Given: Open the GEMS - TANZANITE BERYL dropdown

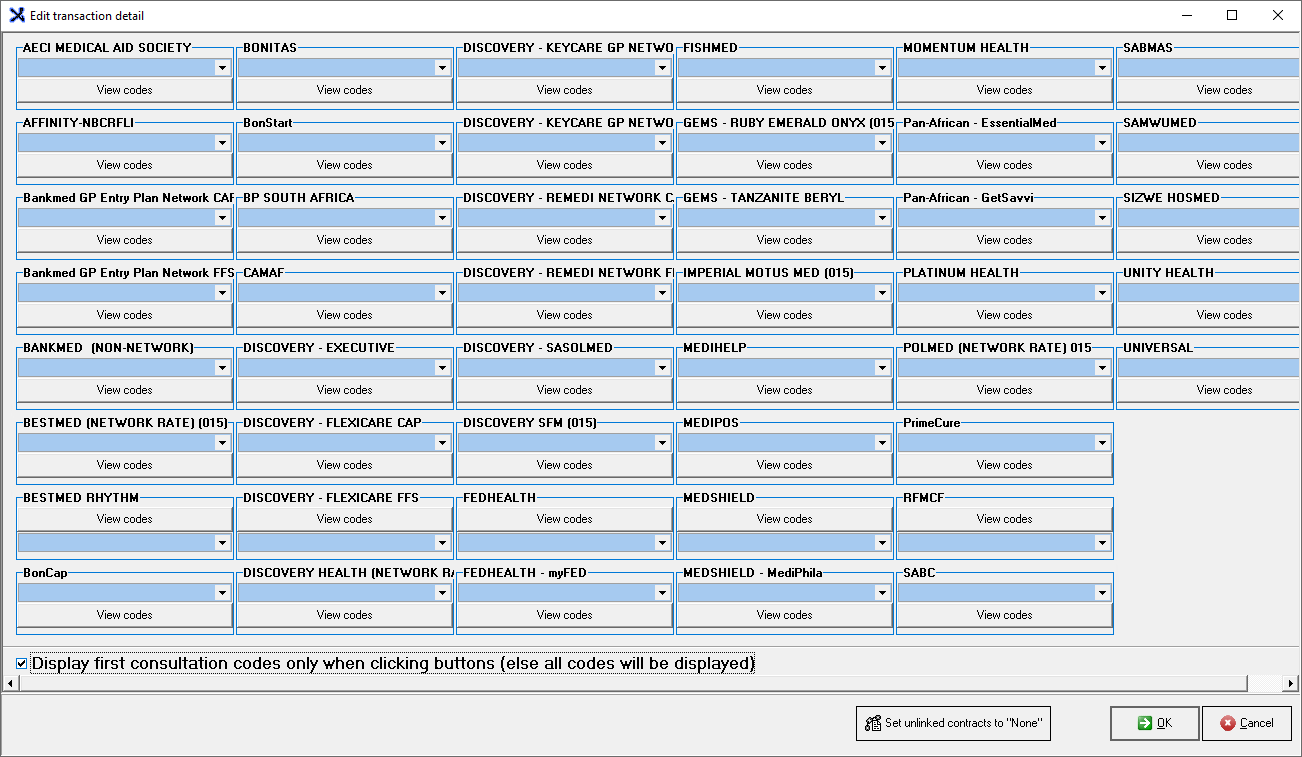Looking at the screenshot, I should click(x=882, y=218).
